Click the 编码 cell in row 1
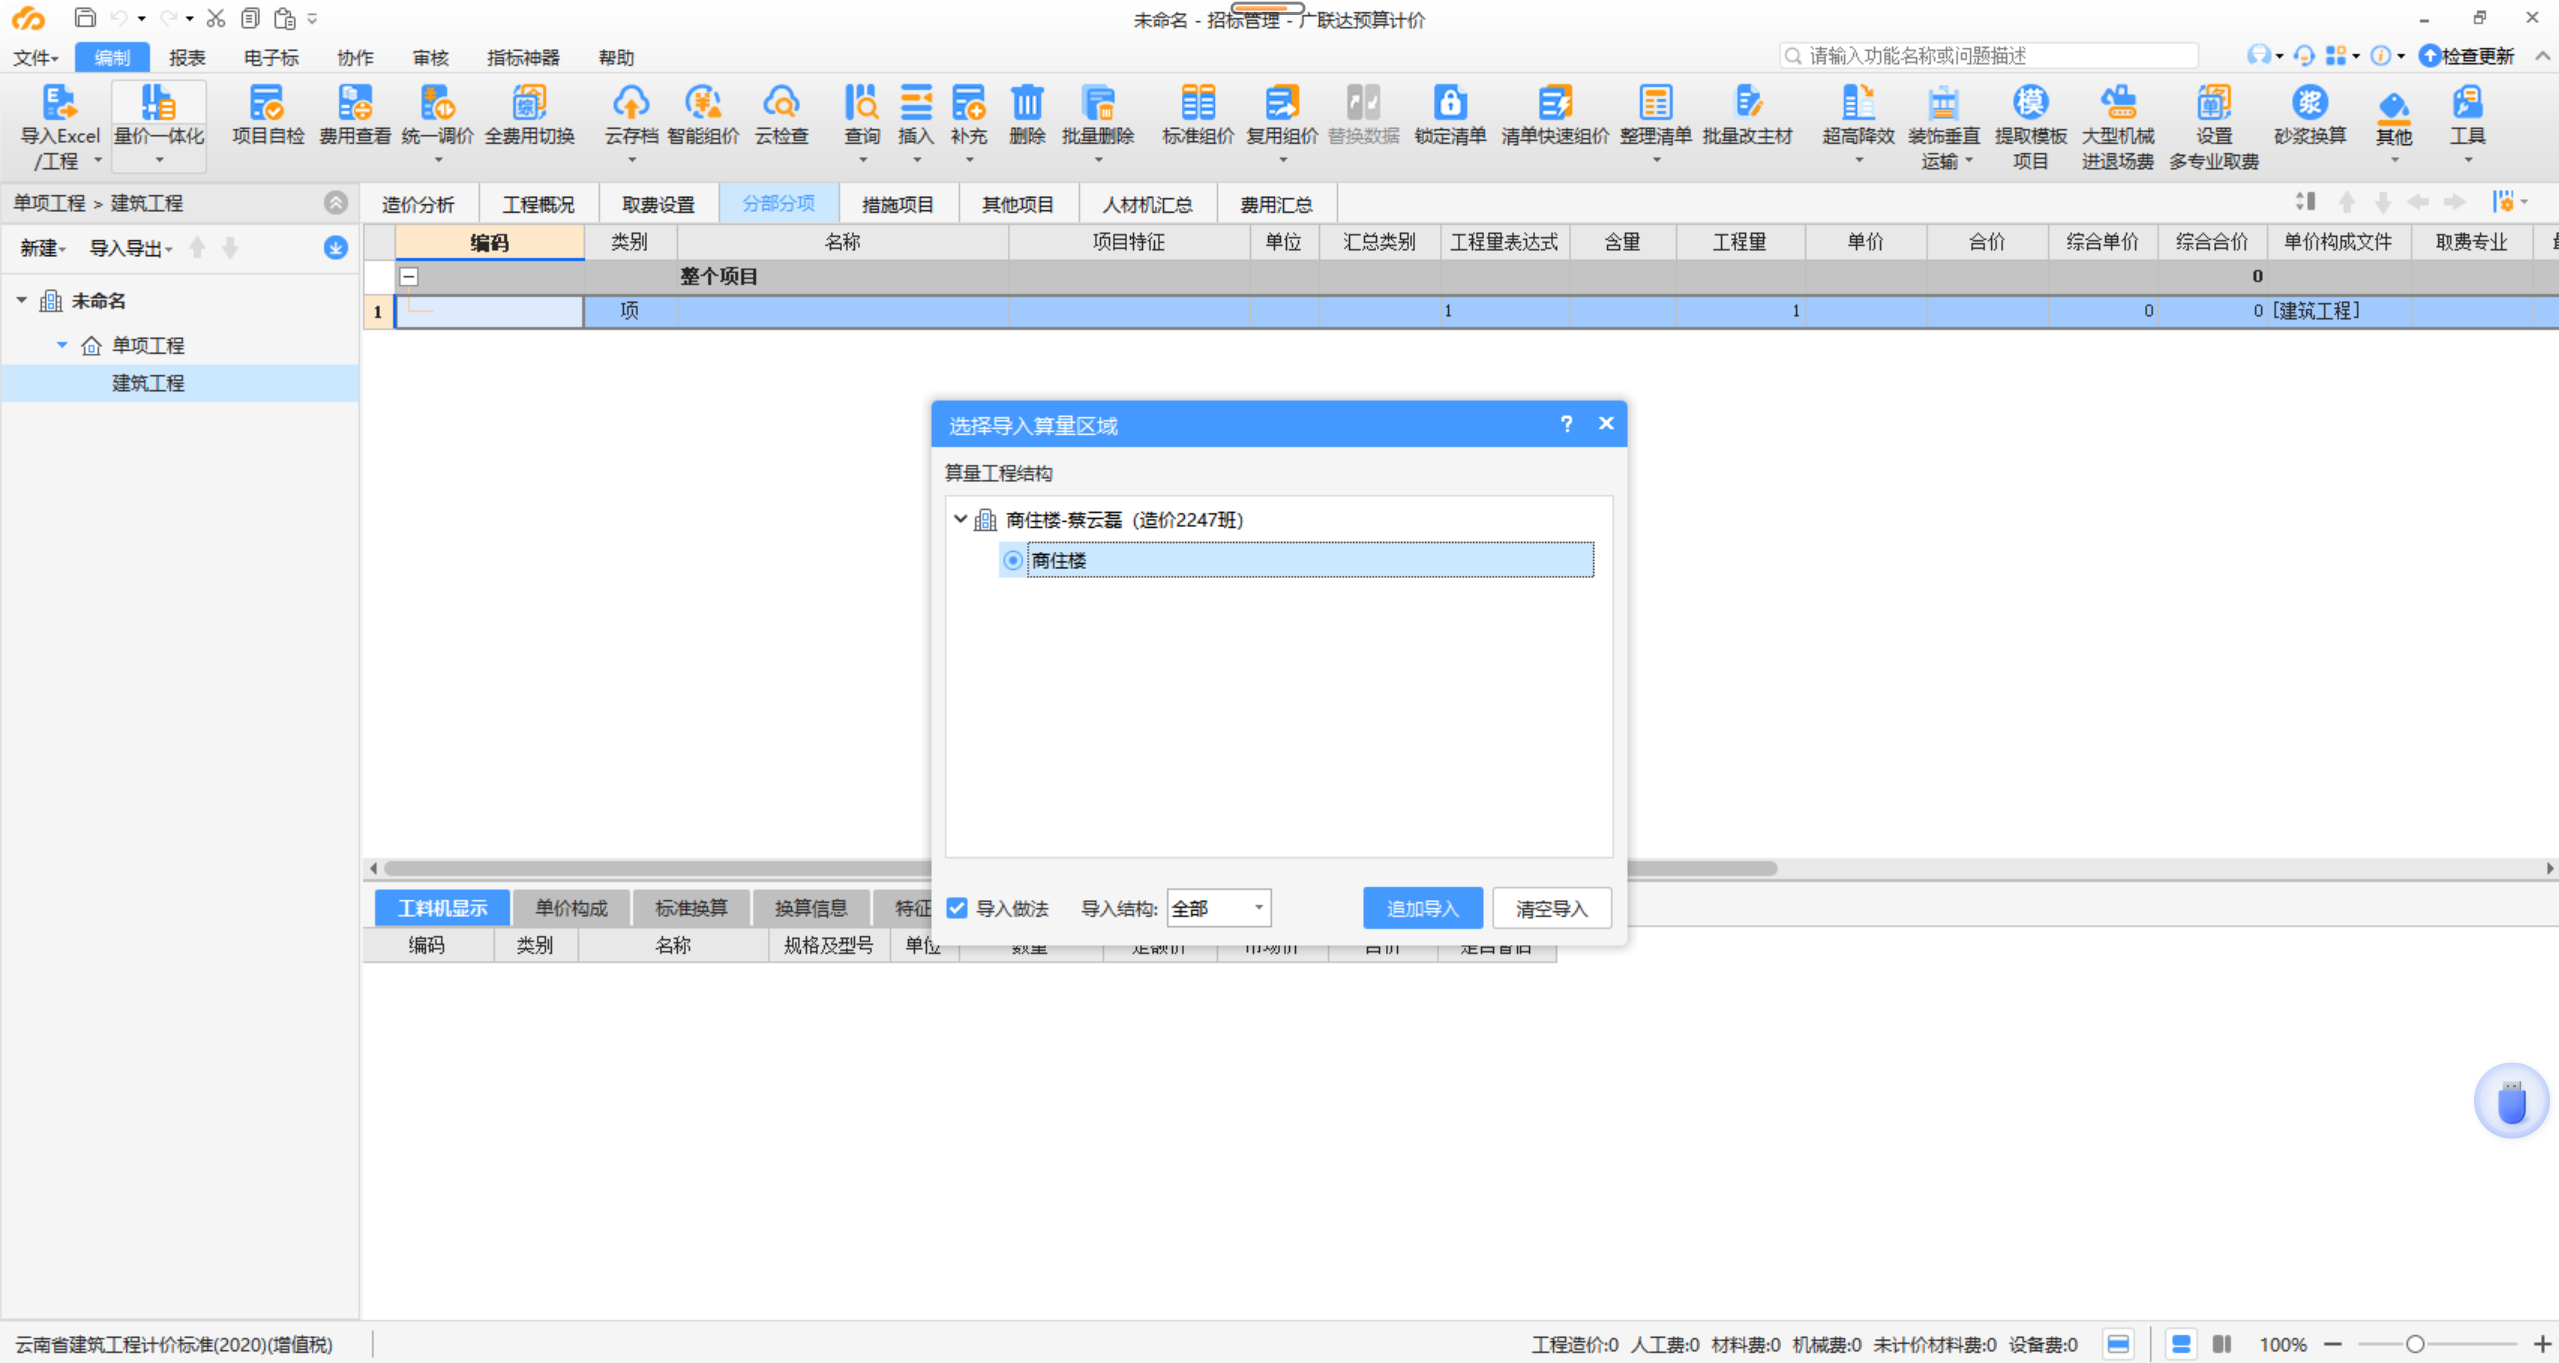The height and width of the screenshot is (1363, 2559). pos(489,311)
